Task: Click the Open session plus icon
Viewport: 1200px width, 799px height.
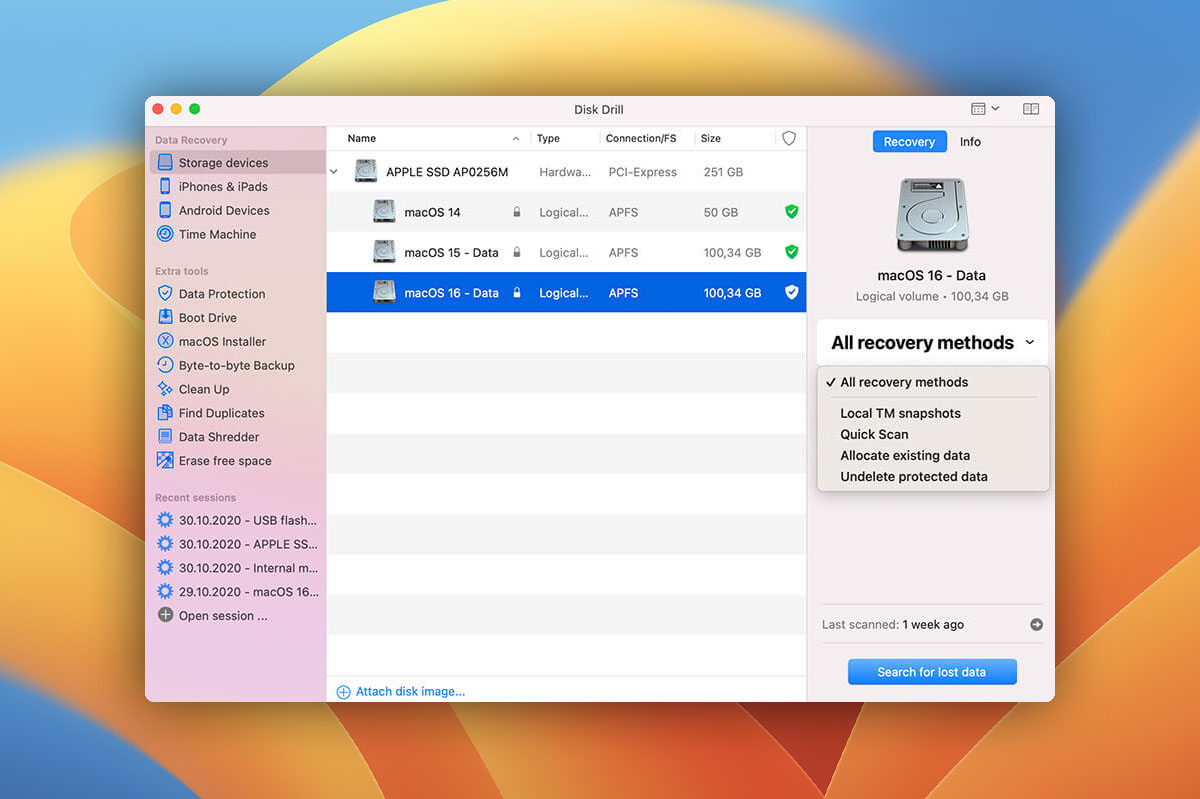Action: (x=165, y=615)
